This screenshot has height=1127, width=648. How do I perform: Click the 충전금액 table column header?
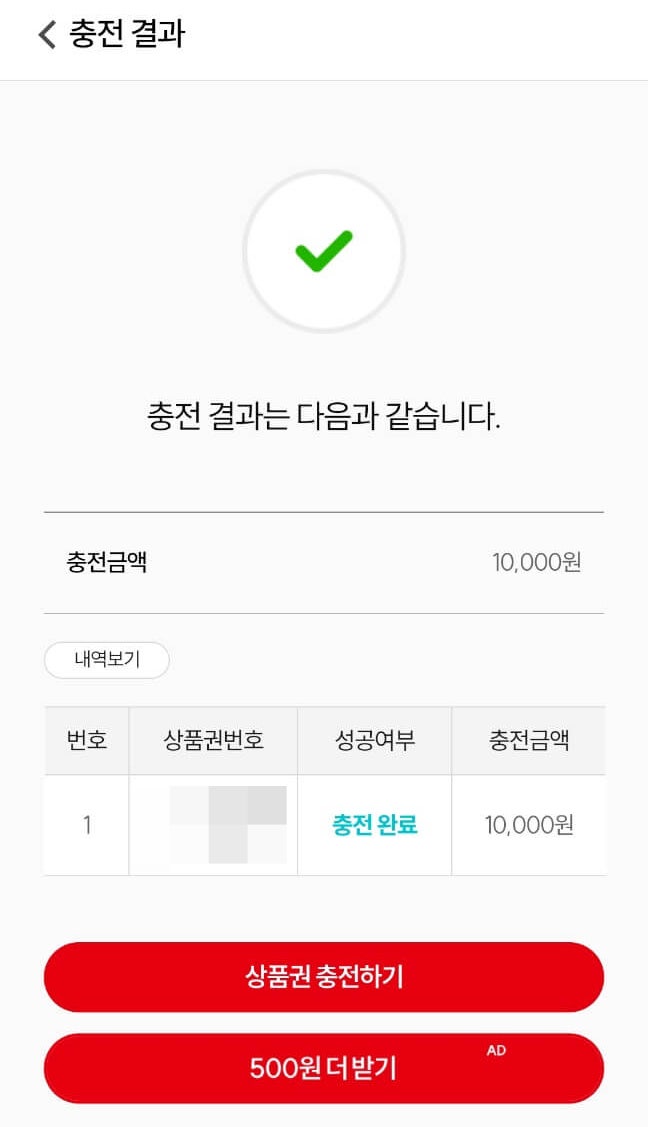pos(528,741)
